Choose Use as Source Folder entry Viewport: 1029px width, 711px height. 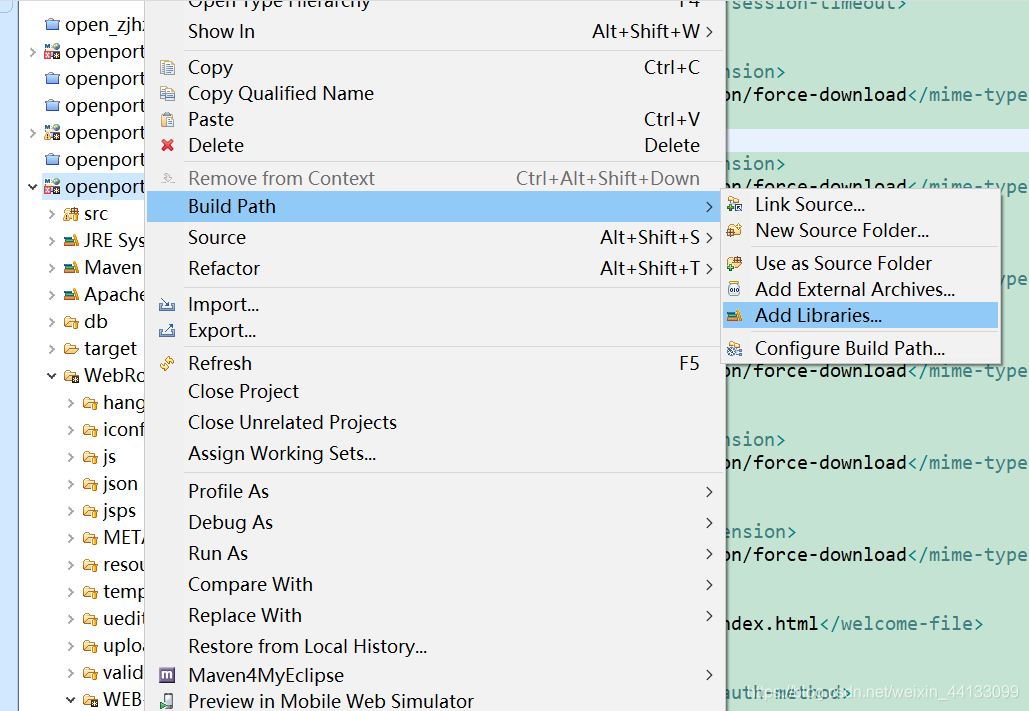click(x=860, y=263)
